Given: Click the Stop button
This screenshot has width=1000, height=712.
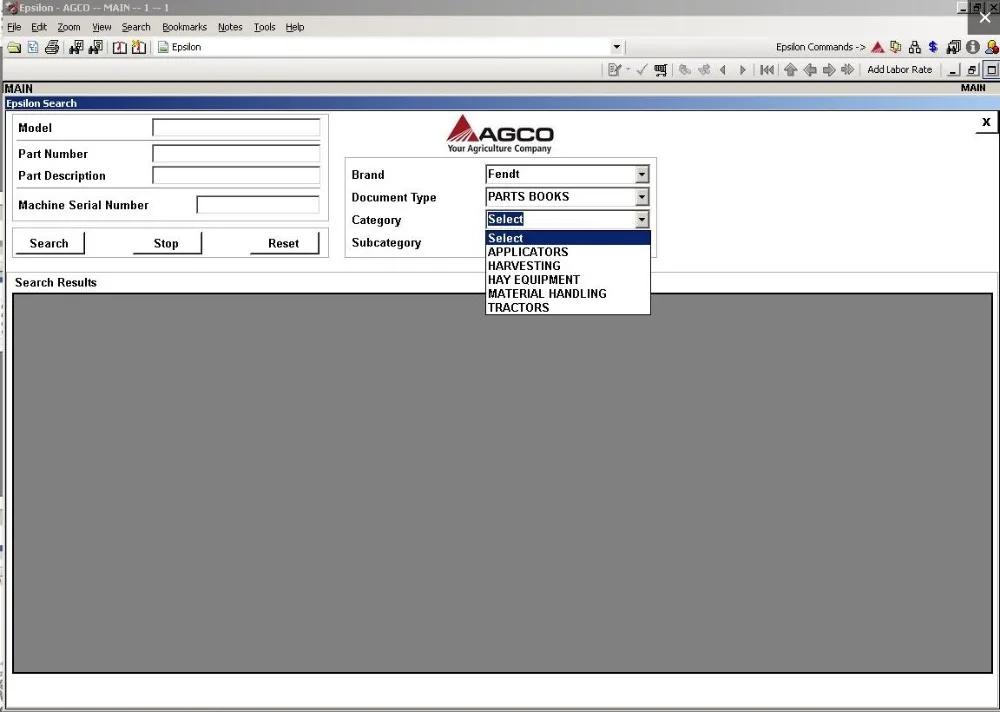Looking at the screenshot, I should click(166, 243).
